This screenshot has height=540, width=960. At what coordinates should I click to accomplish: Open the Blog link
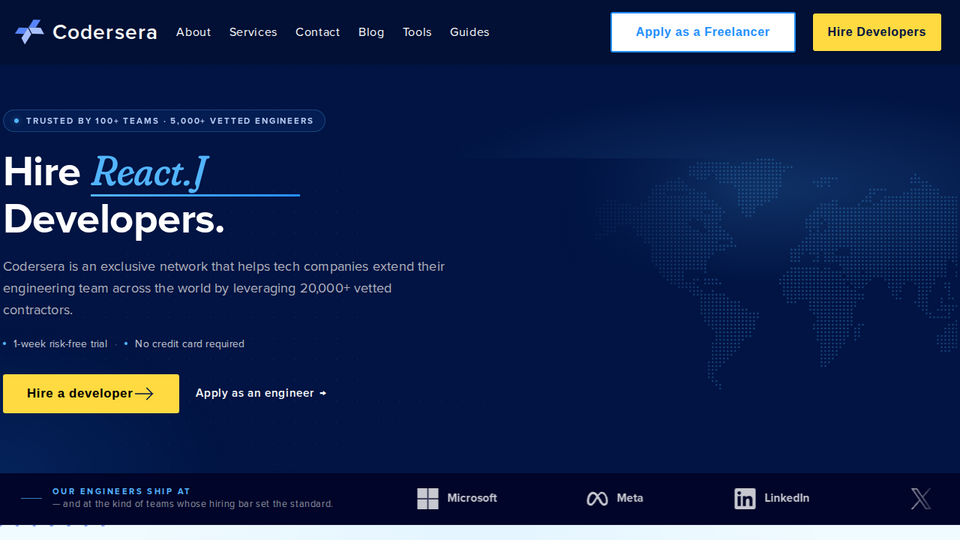371,32
